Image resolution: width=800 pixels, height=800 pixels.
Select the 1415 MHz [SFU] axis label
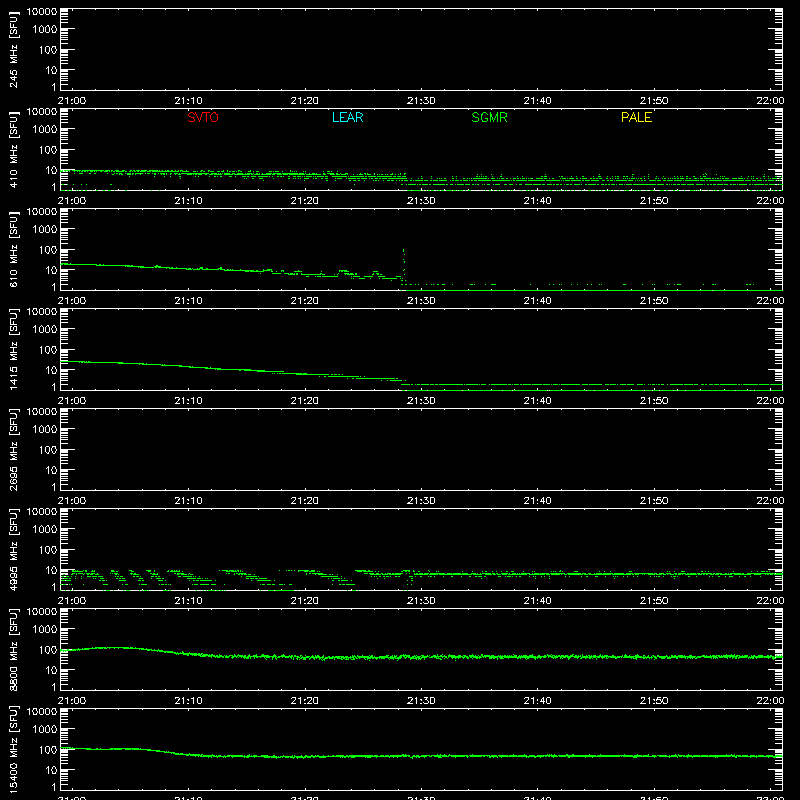(13, 349)
